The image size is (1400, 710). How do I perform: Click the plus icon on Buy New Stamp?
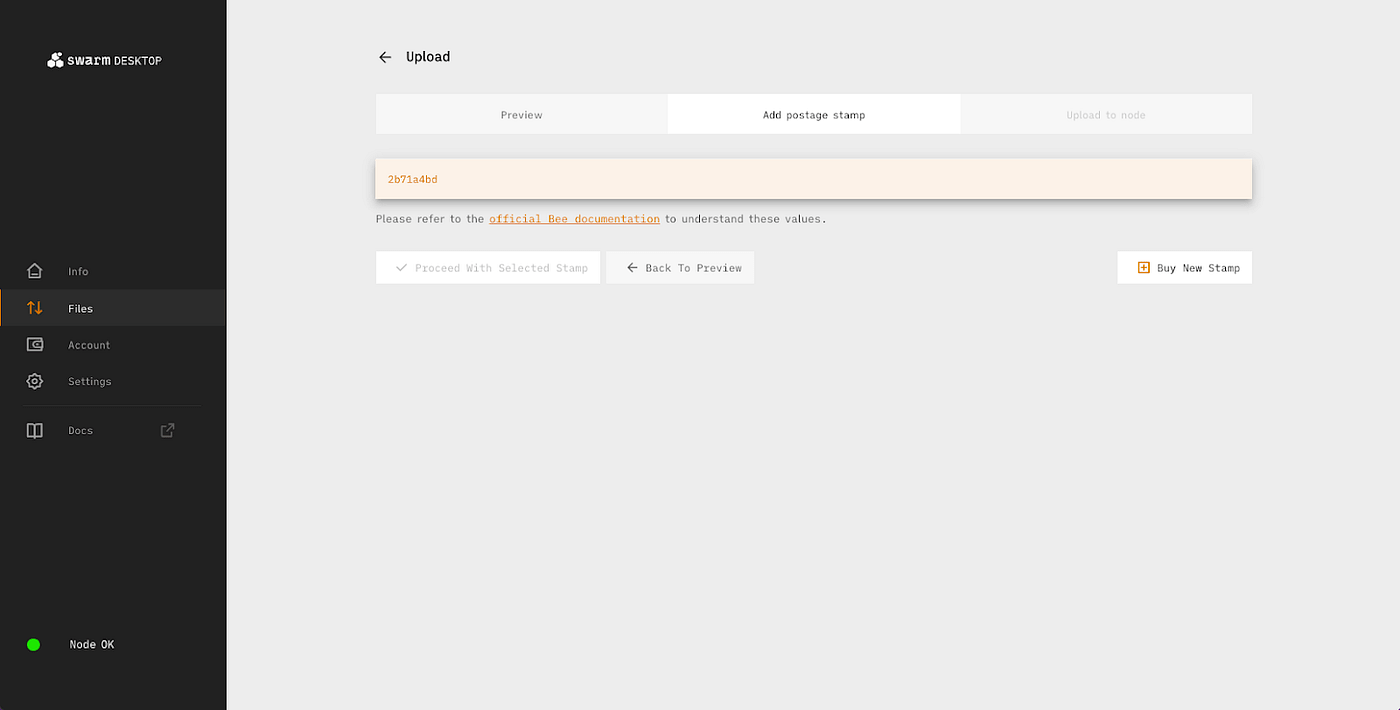[1144, 268]
